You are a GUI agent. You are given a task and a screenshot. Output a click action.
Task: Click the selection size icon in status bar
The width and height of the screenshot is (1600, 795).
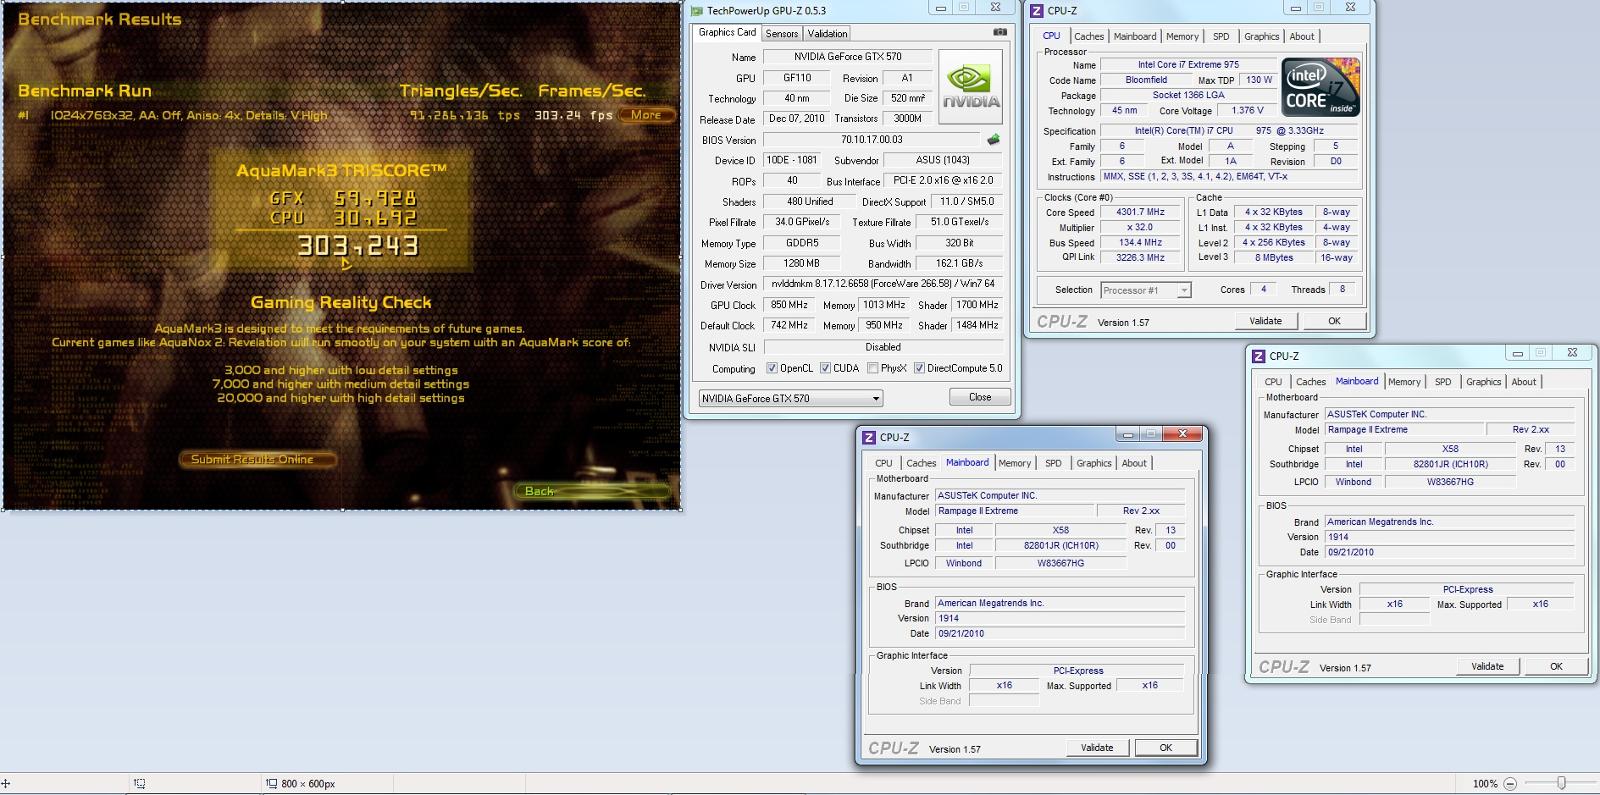pyautogui.click(x=271, y=783)
